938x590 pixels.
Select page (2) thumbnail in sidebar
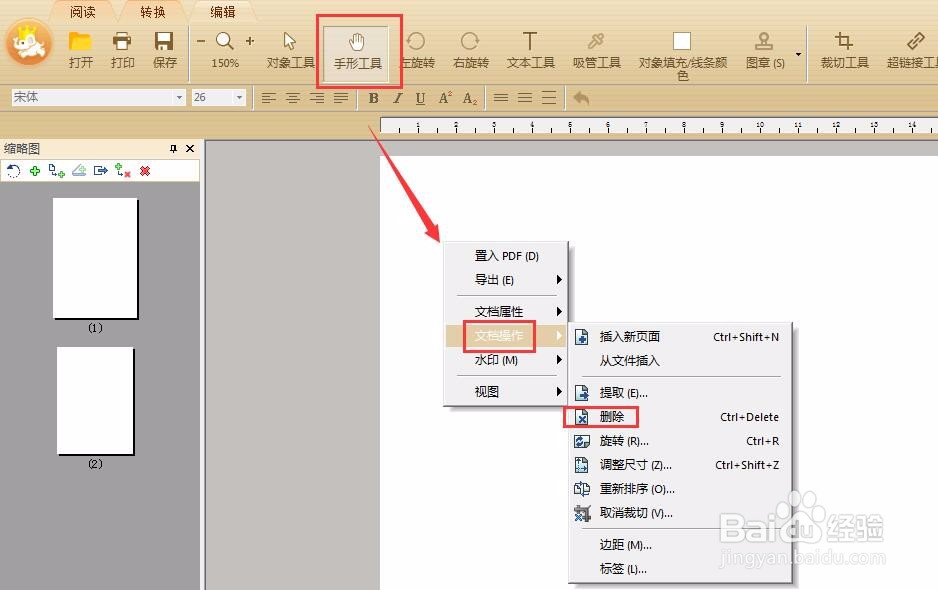point(95,400)
